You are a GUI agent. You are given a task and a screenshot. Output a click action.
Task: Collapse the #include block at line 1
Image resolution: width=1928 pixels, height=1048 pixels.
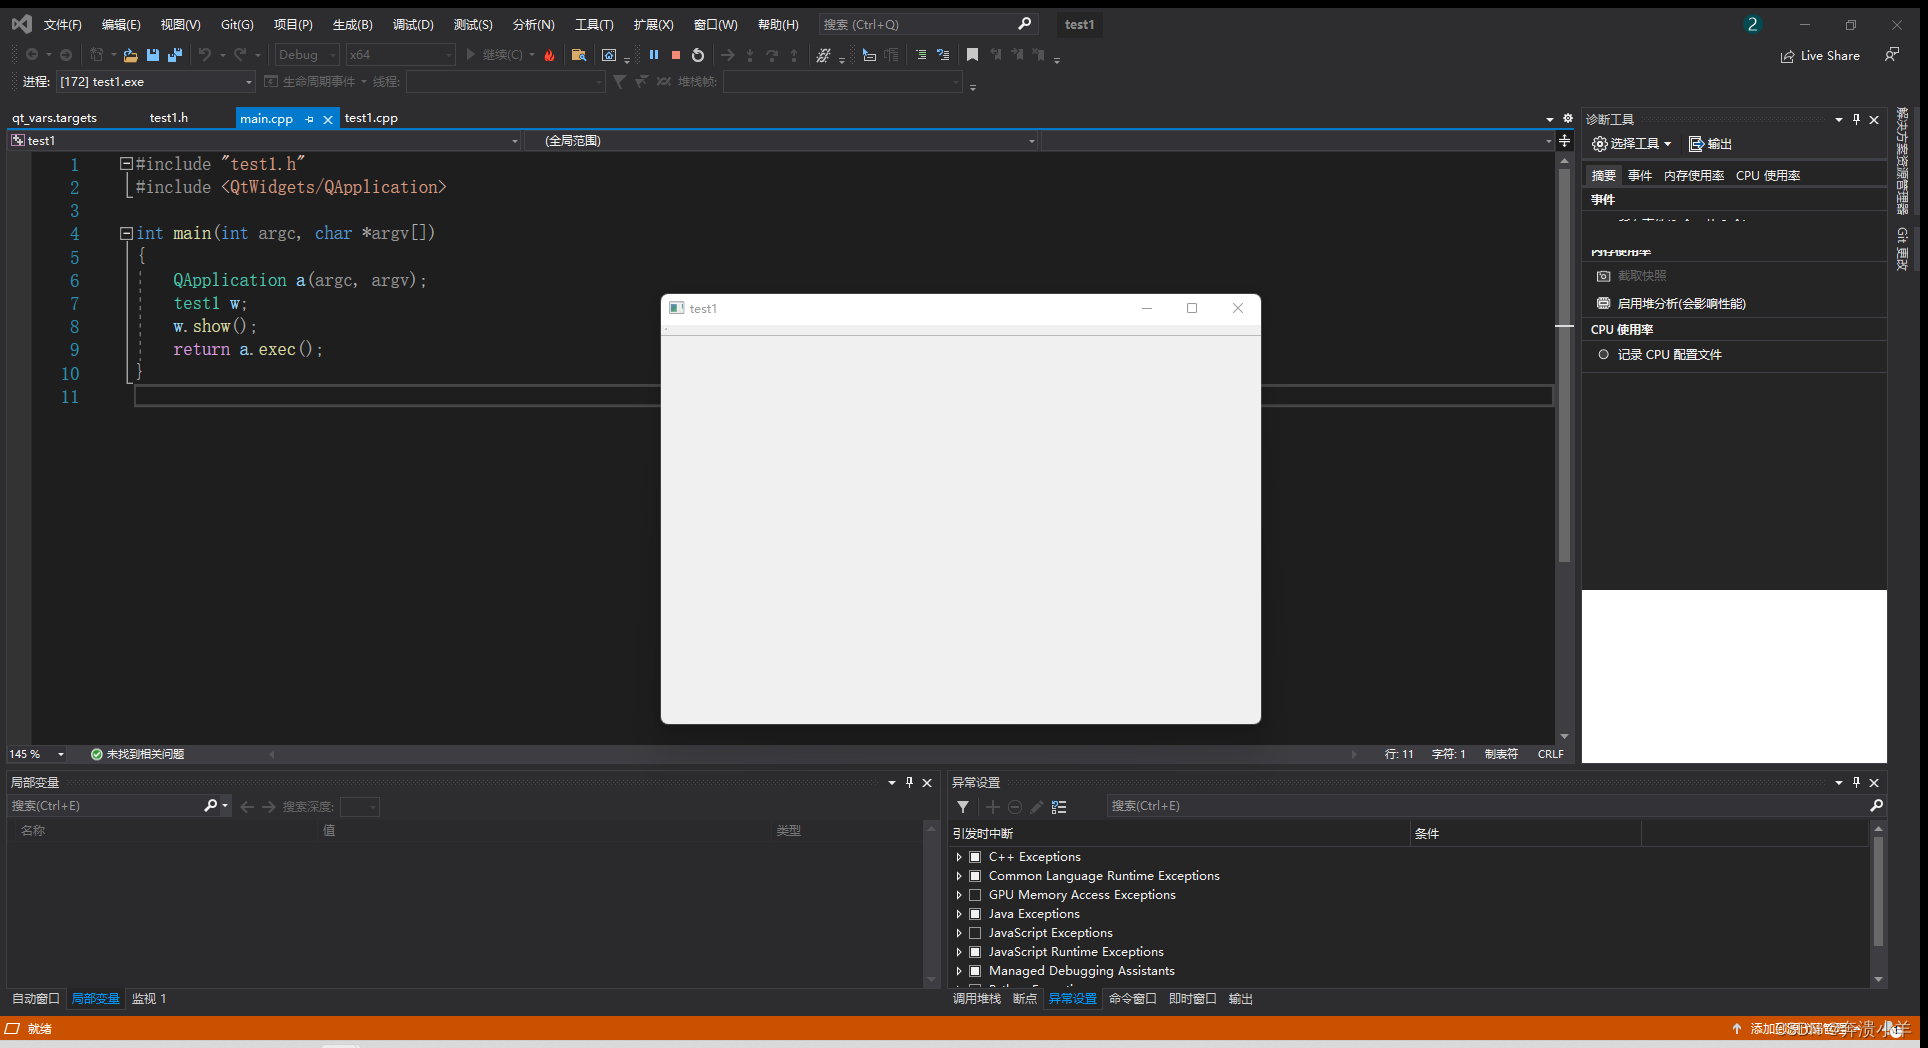pyautogui.click(x=126, y=163)
